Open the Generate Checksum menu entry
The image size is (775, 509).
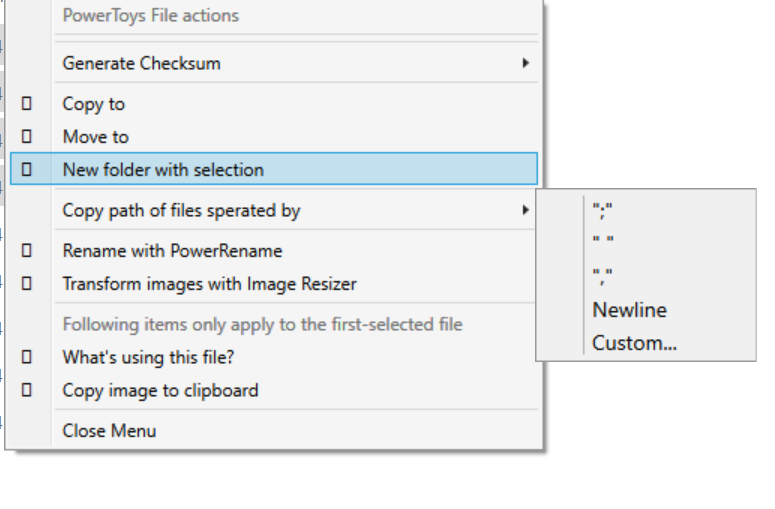click(x=141, y=63)
